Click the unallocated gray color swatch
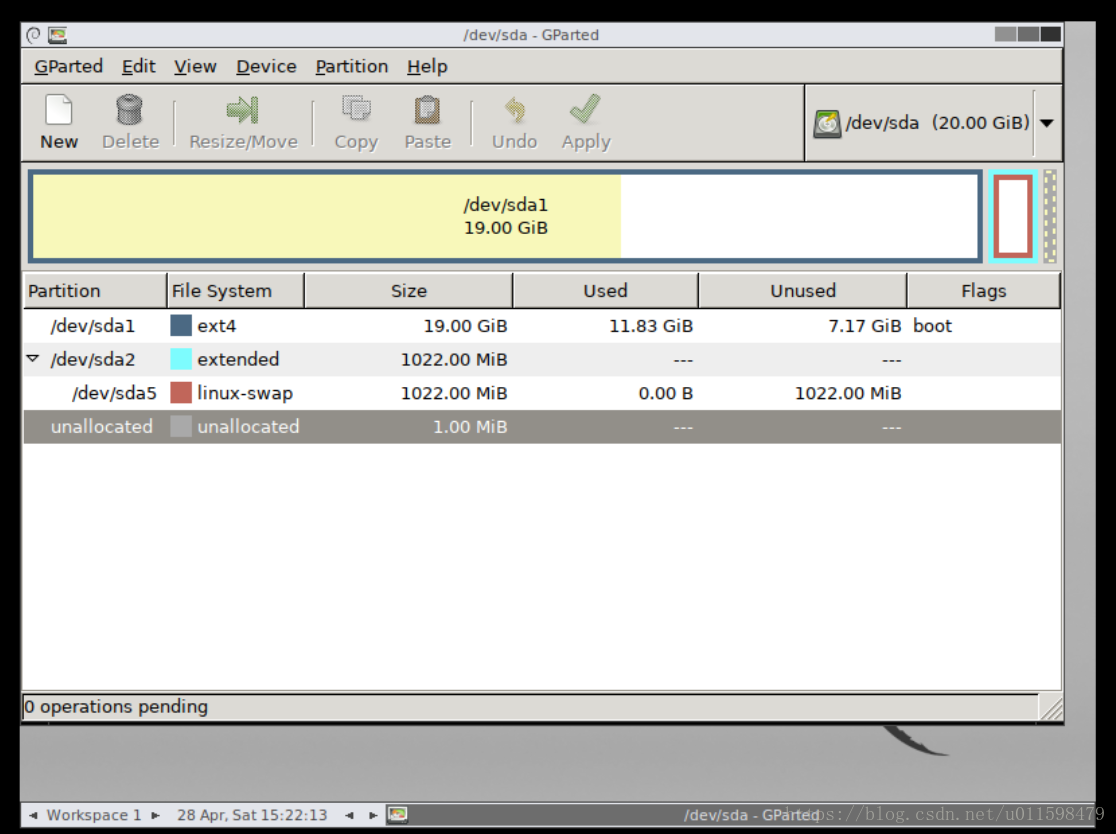 coord(181,426)
